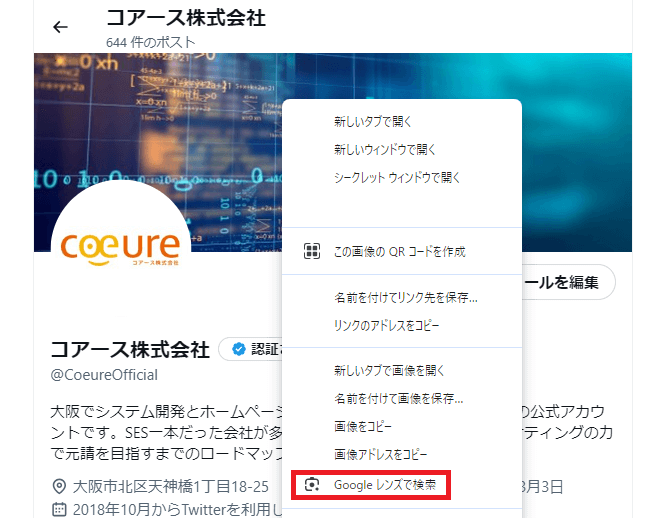This screenshot has width=655, height=518.
Task: Select Google レンズで検索 menu entry
Action: pyautogui.click(x=385, y=485)
